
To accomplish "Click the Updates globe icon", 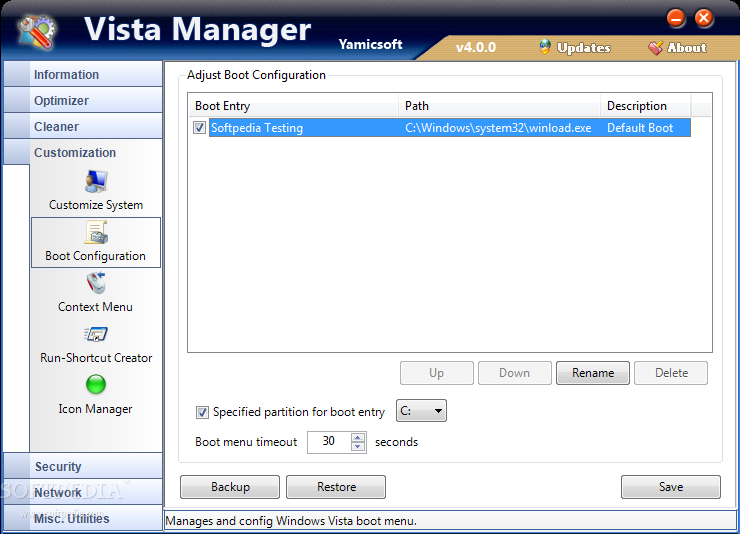I will click(x=545, y=47).
